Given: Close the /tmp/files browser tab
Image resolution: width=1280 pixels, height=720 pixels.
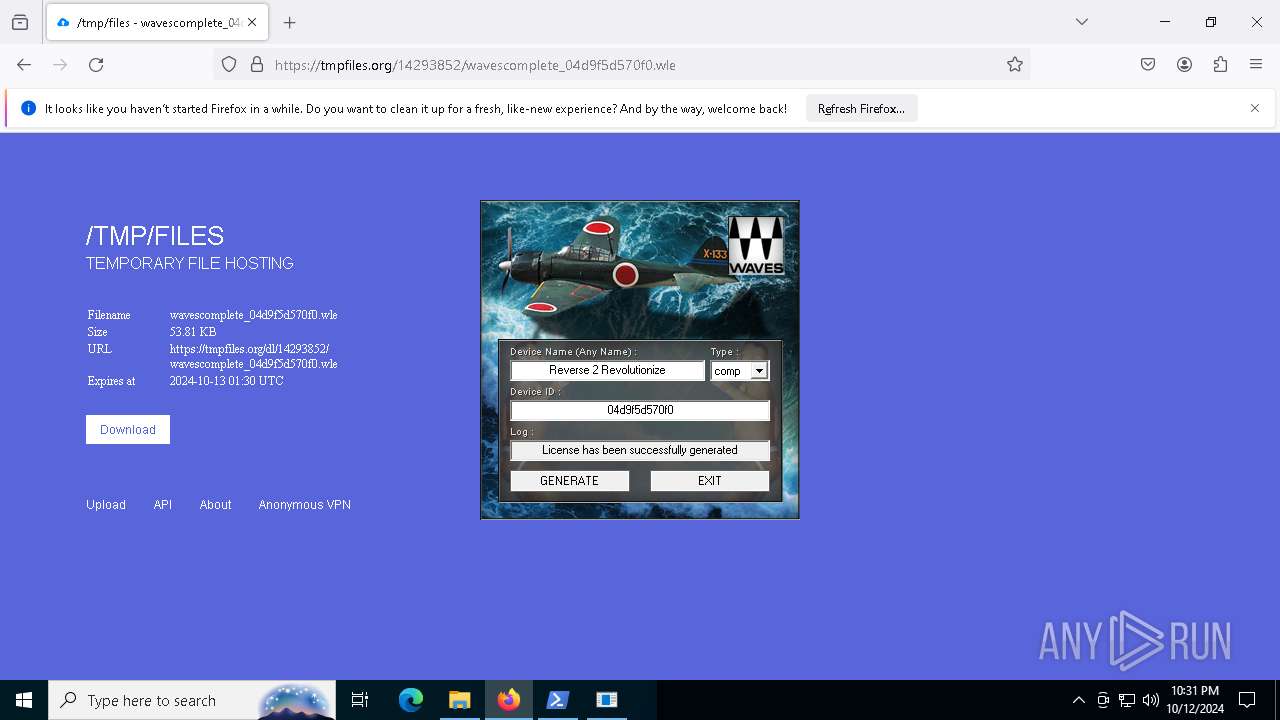Looking at the screenshot, I should coord(252,22).
